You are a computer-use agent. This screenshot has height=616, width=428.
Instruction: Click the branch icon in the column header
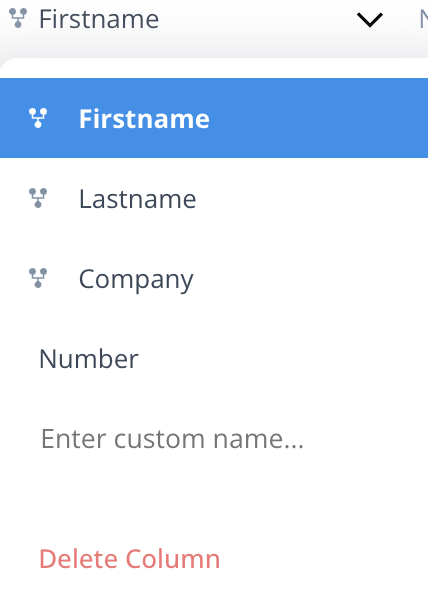coord(18,18)
